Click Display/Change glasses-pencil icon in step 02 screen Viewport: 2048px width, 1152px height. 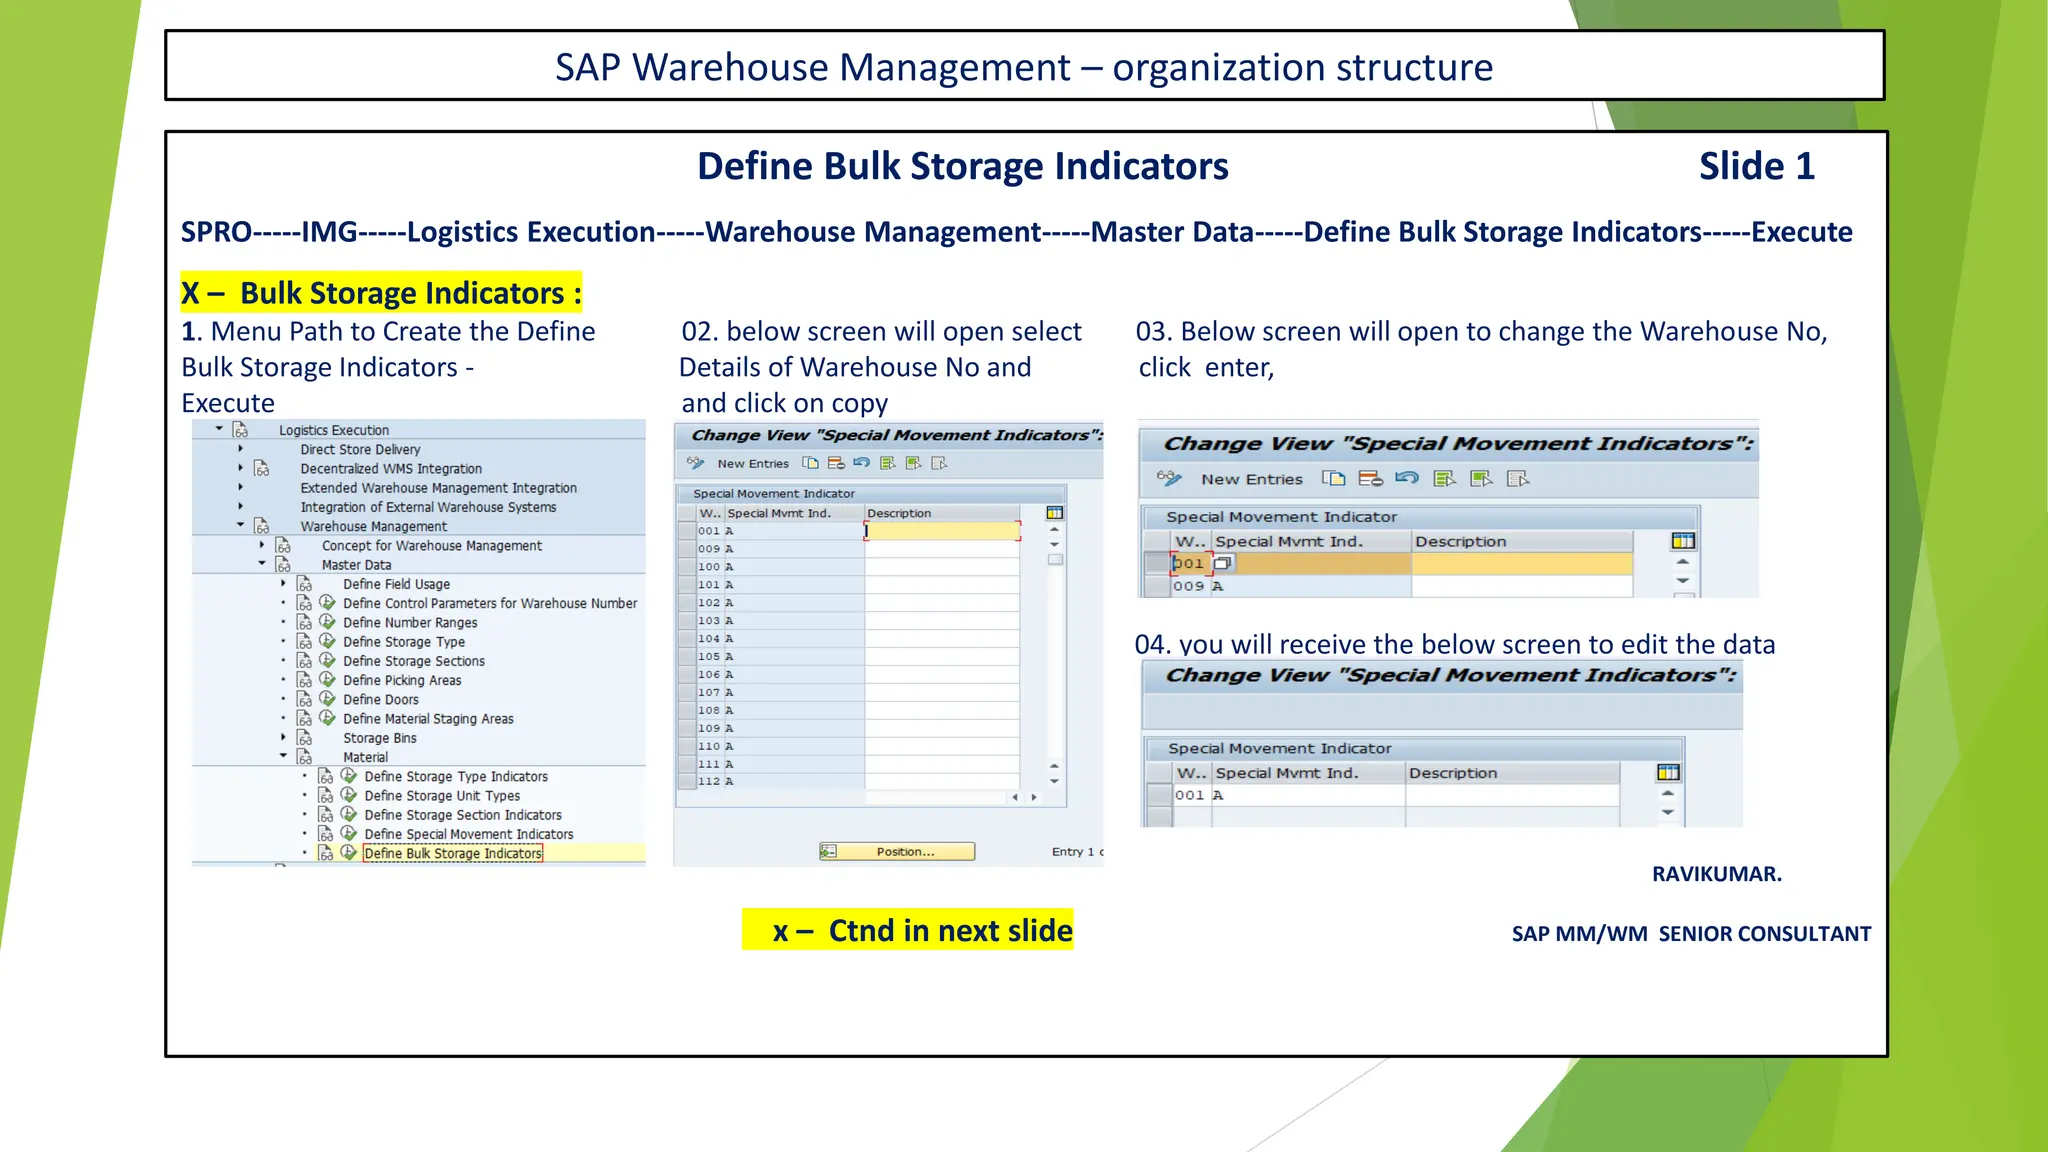(x=696, y=463)
